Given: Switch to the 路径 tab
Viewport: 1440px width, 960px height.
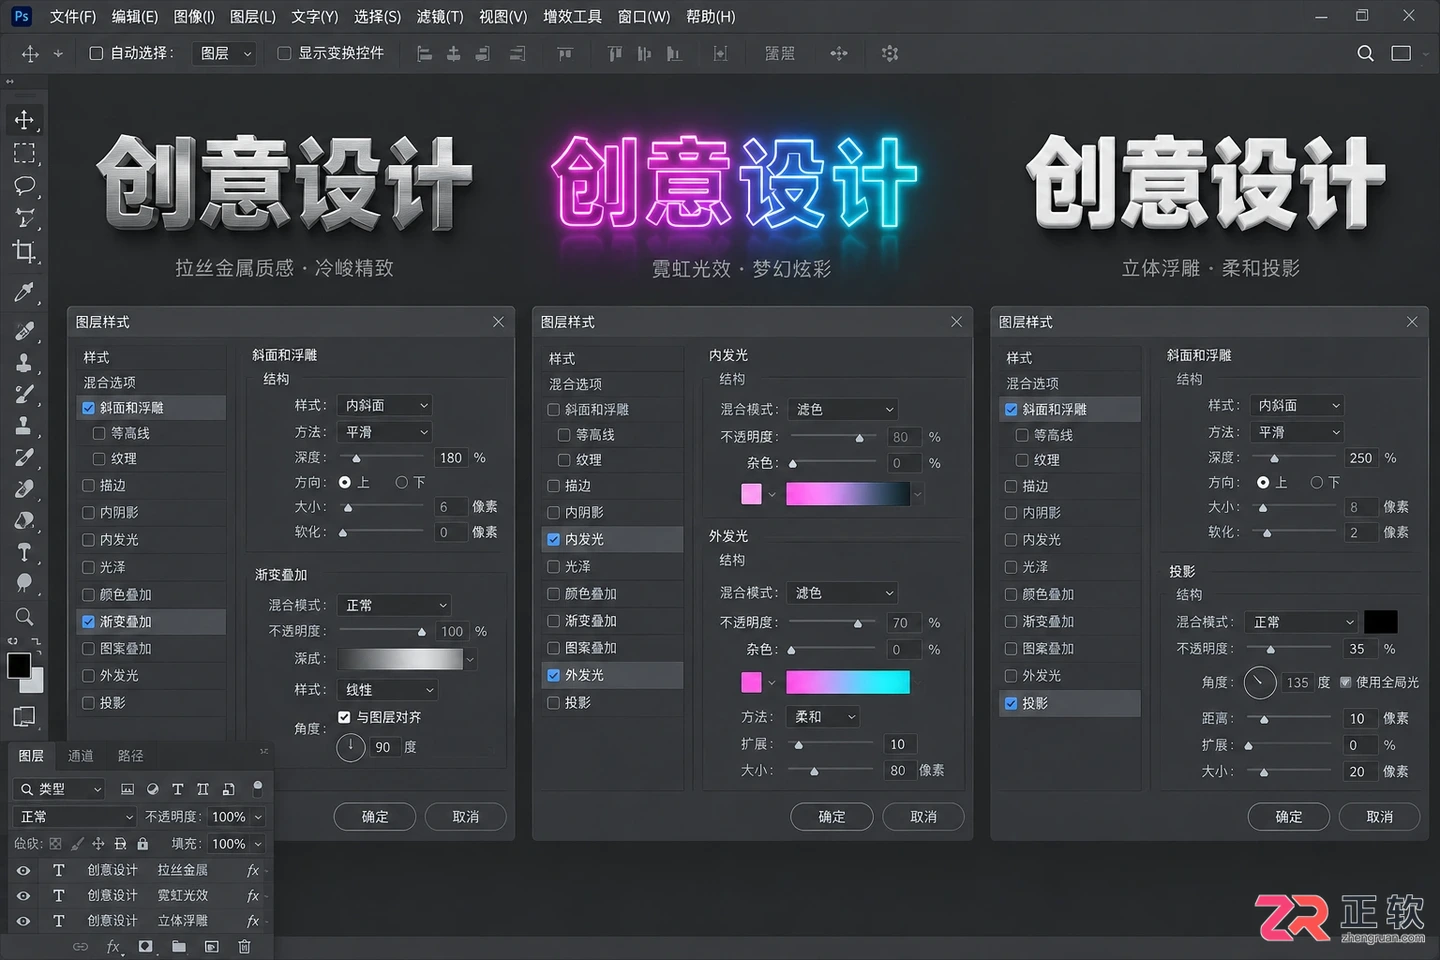Looking at the screenshot, I should pos(131,756).
